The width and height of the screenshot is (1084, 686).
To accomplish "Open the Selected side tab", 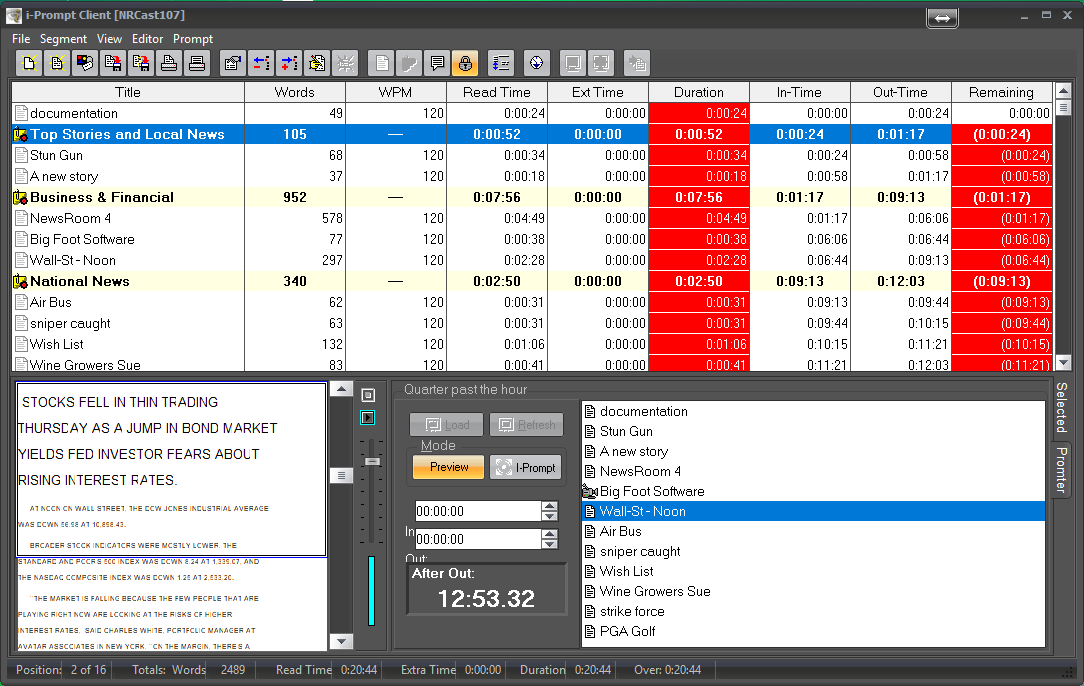I will 1061,407.
